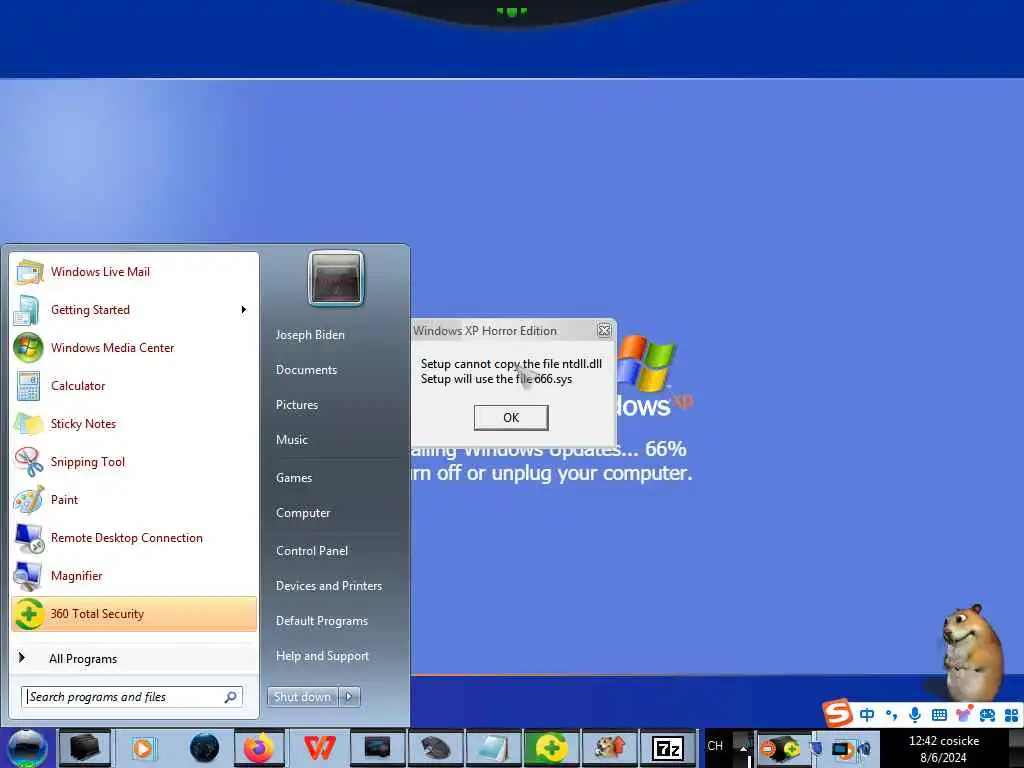
Task: Click the user account picture
Action: 336,278
